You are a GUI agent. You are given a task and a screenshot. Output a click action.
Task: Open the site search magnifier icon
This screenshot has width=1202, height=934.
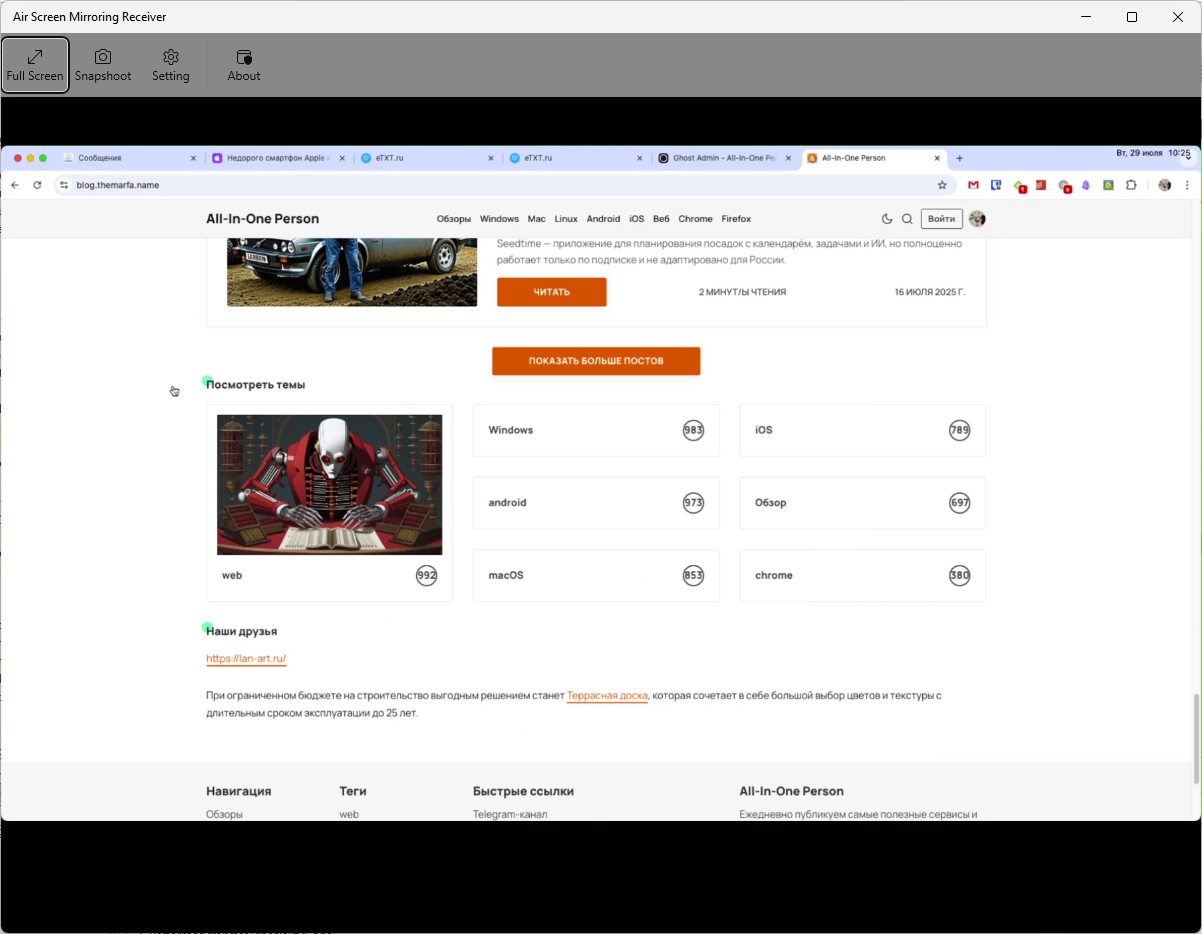907,219
